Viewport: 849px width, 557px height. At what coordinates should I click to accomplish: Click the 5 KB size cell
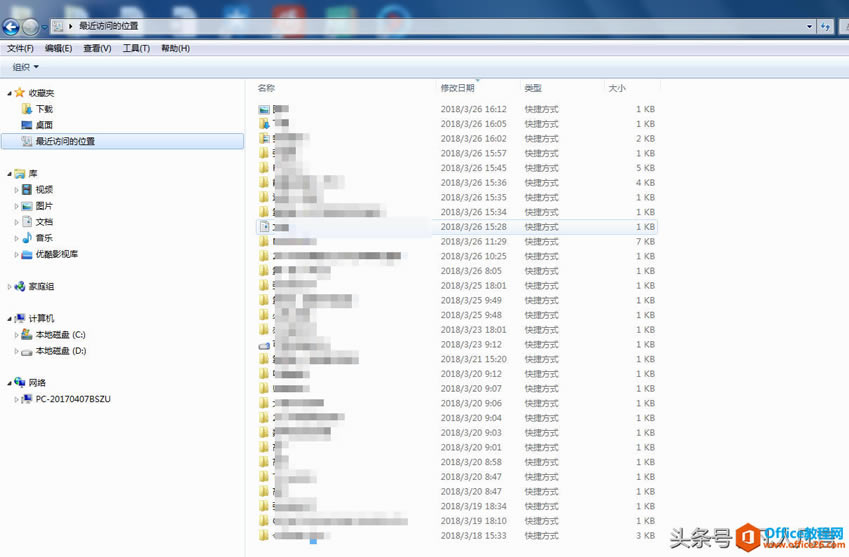pos(645,168)
